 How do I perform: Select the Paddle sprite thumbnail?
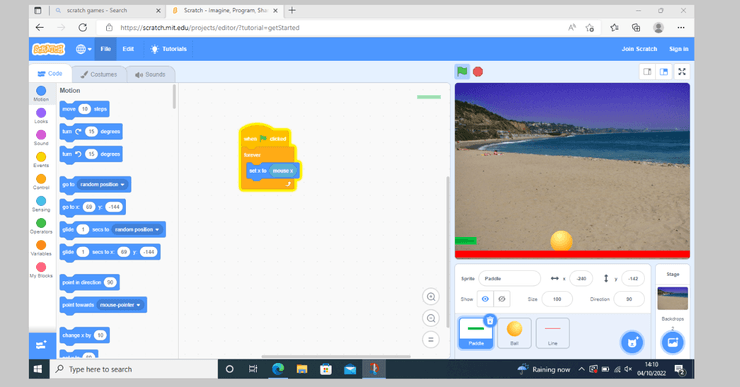pos(476,333)
